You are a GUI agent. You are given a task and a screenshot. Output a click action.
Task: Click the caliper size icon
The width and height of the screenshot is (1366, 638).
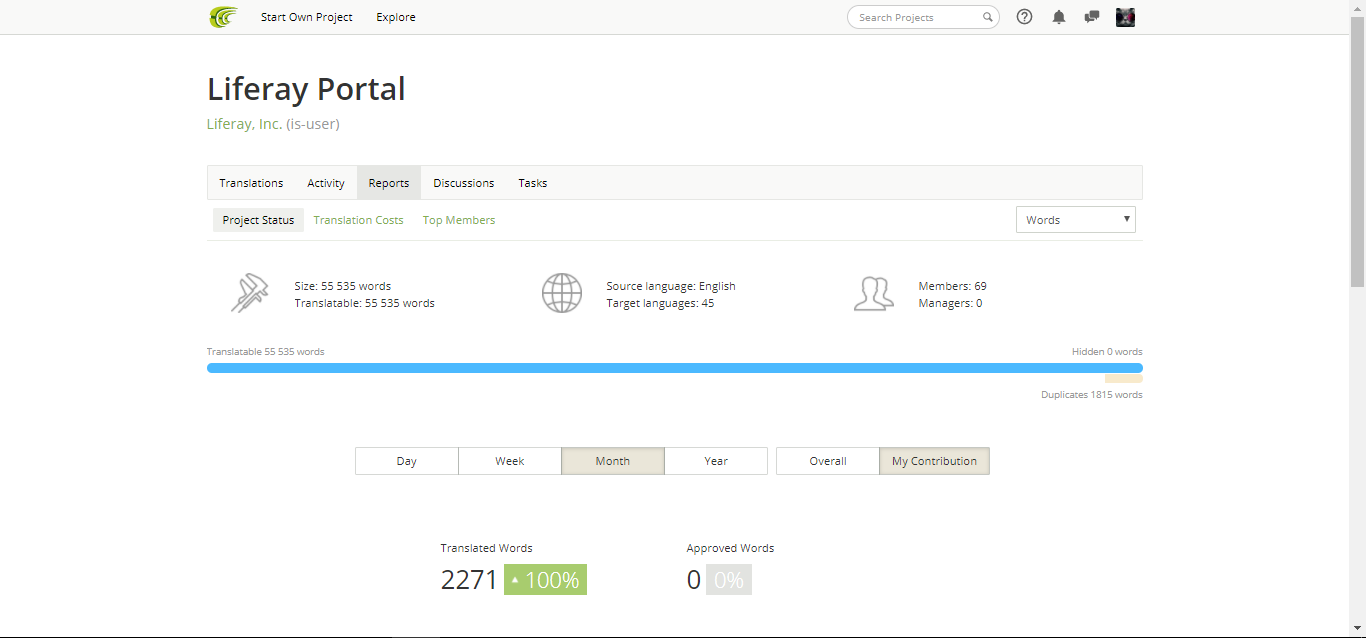tap(250, 294)
